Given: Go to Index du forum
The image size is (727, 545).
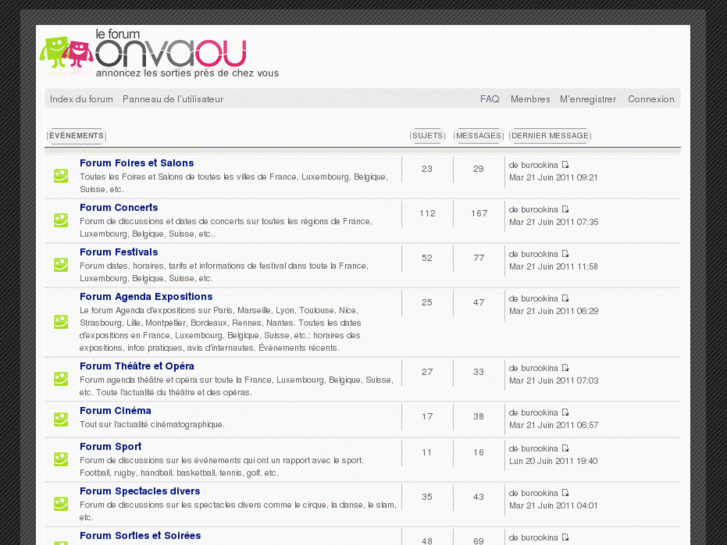Looking at the screenshot, I should [82, 99].
